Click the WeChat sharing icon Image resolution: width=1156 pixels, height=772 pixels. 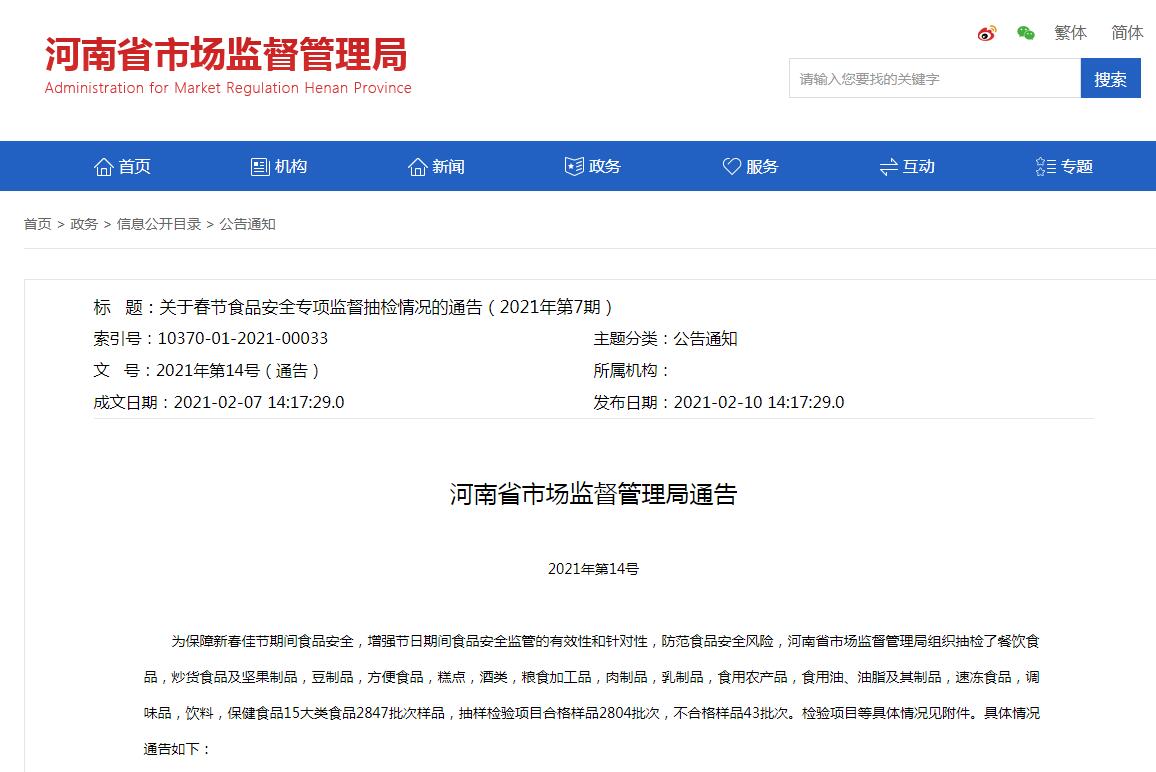click(1024, 33)
